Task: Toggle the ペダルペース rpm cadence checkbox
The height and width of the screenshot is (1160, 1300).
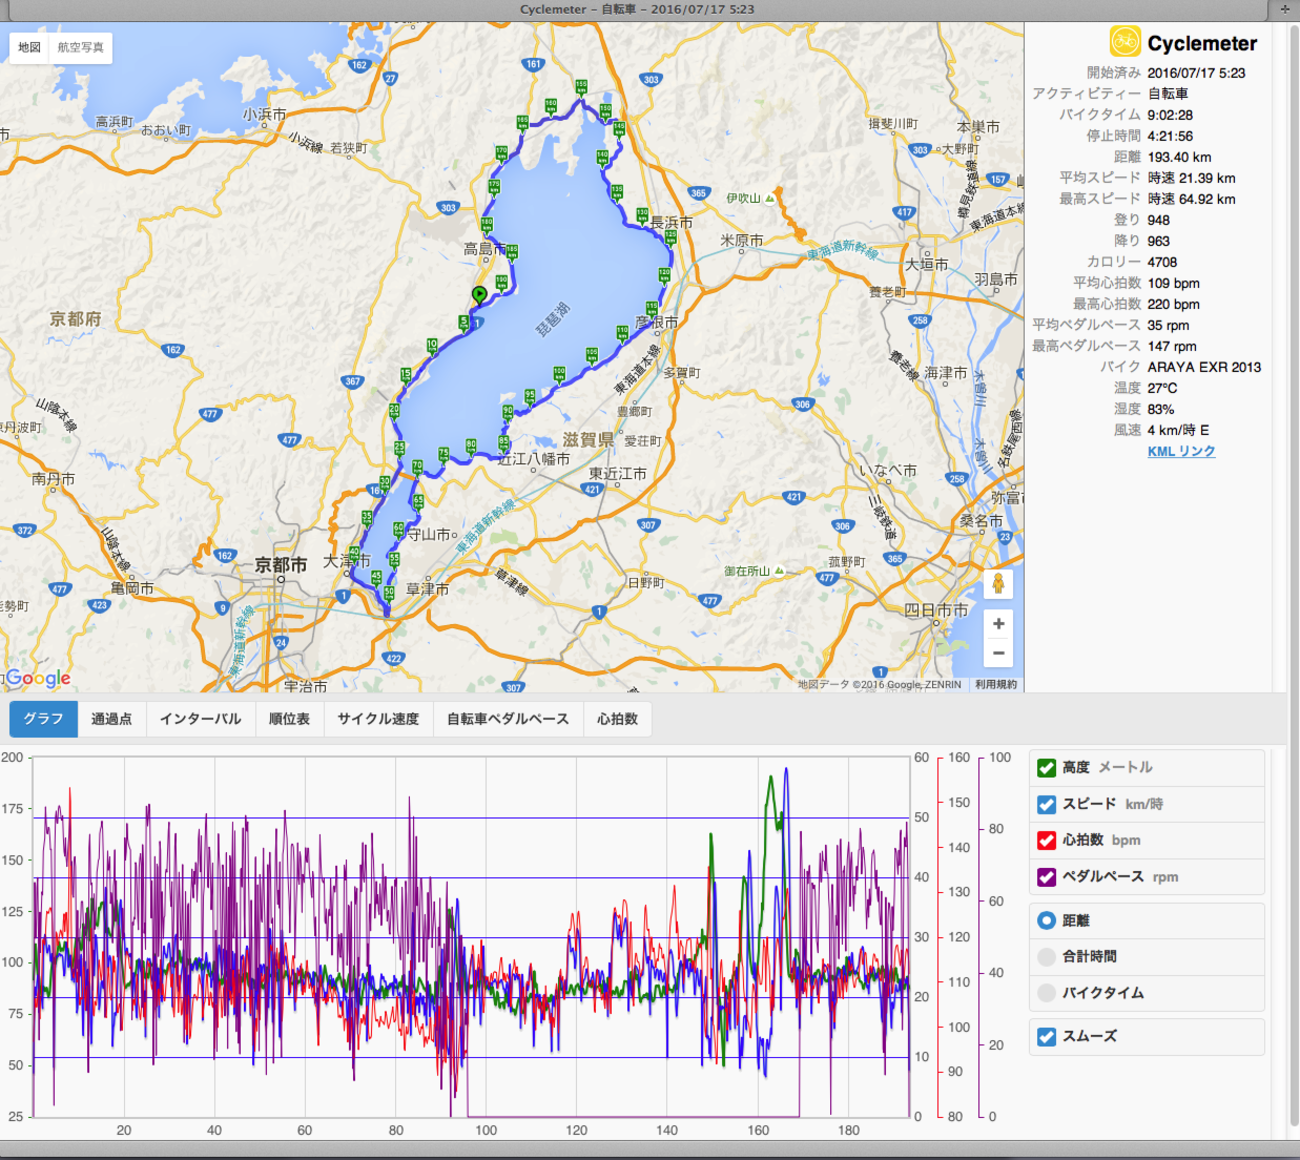Action: click(1046, 877)
